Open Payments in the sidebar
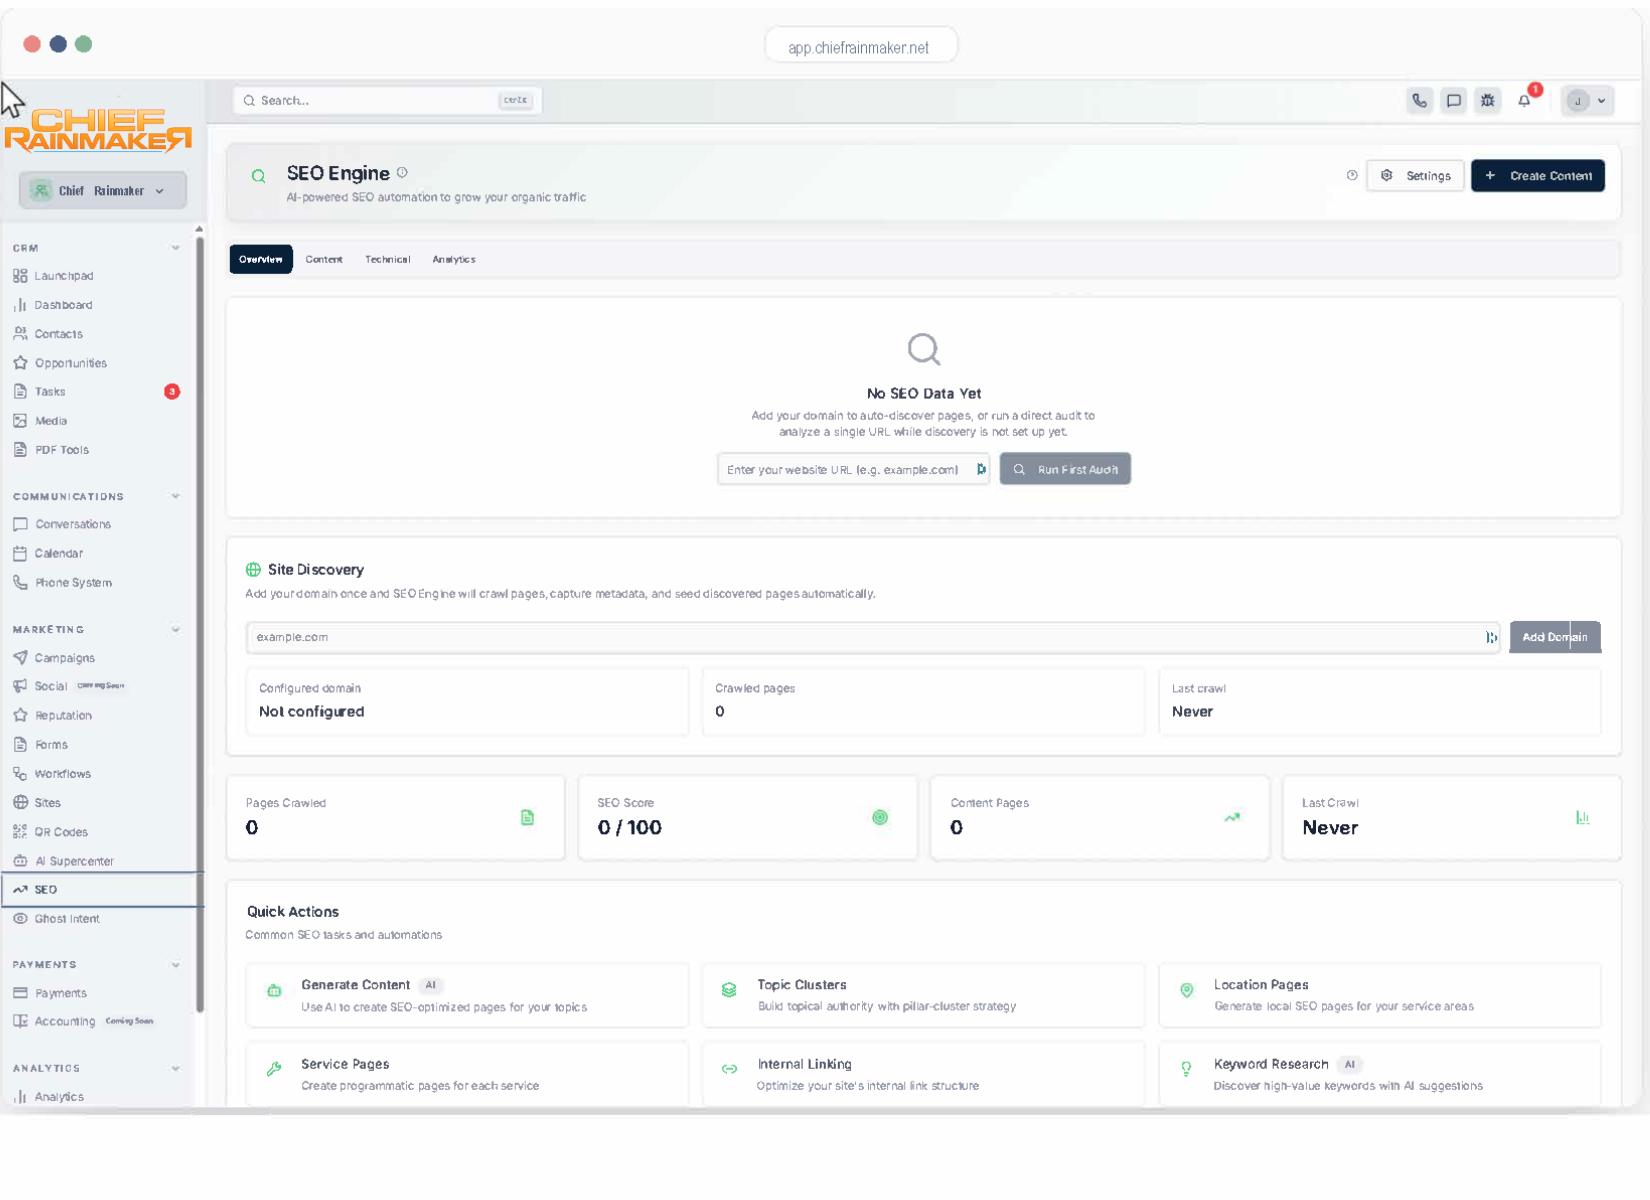Image resolution: width=1650 pixels, height=1200 pixels. point(60,993)
